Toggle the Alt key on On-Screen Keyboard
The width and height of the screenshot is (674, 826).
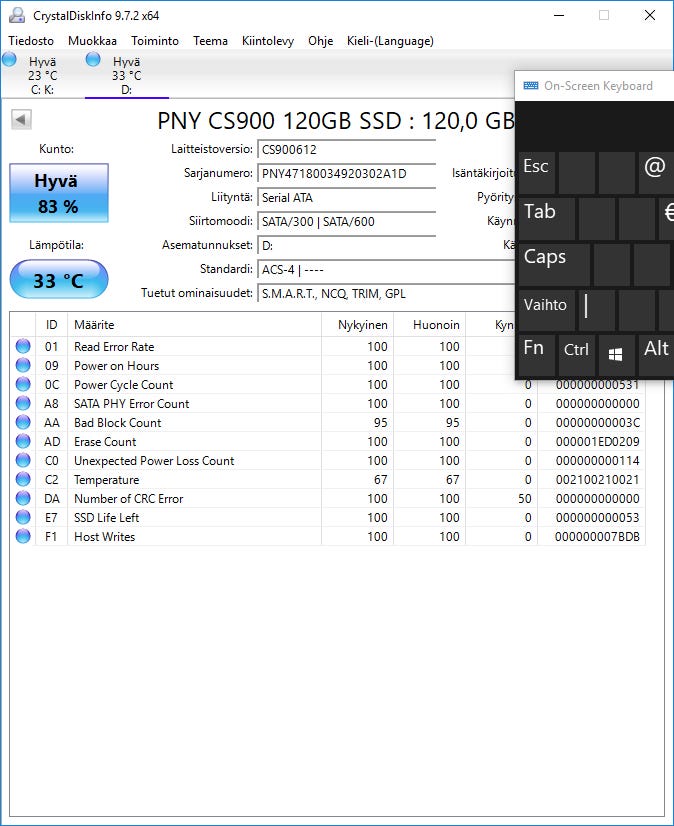point(656,354)
